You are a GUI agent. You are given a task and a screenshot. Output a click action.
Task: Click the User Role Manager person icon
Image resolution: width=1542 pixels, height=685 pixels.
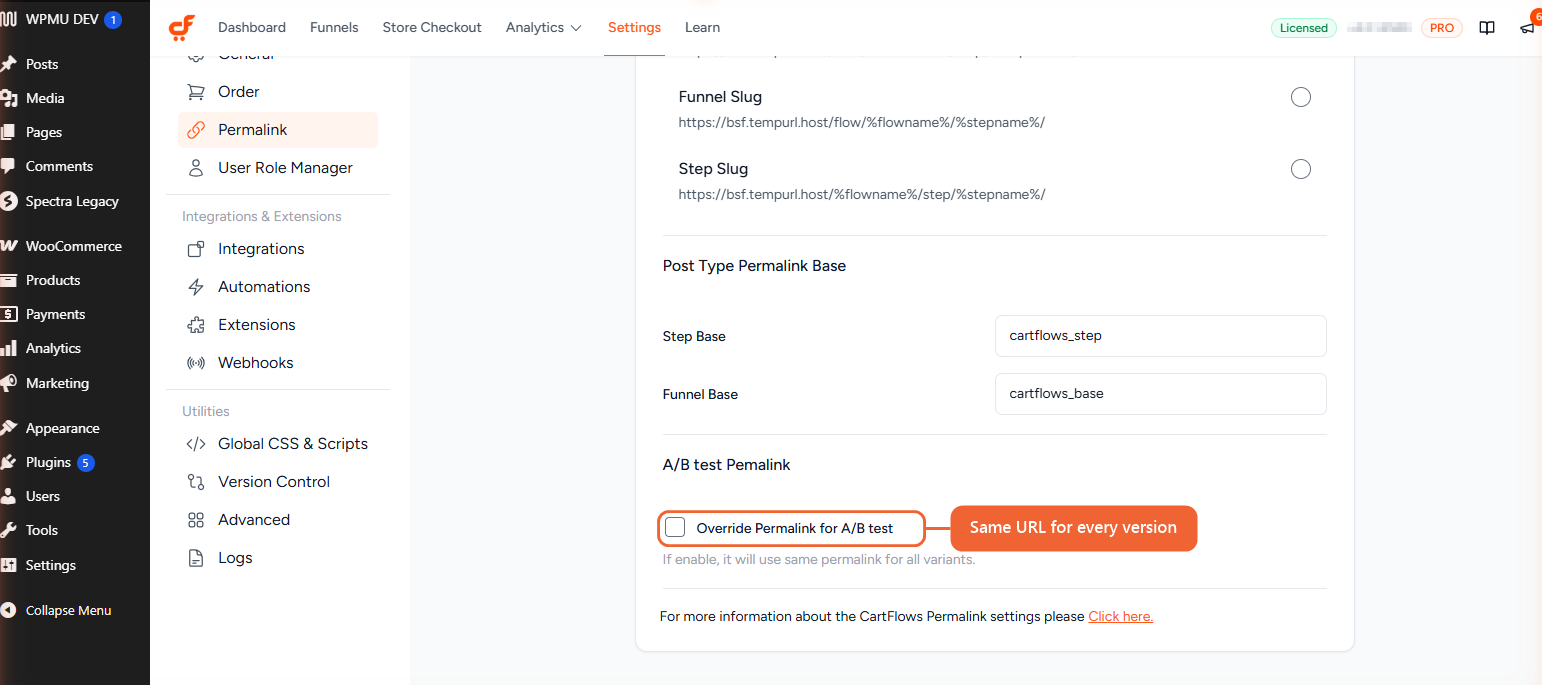(x=196, y=168)
